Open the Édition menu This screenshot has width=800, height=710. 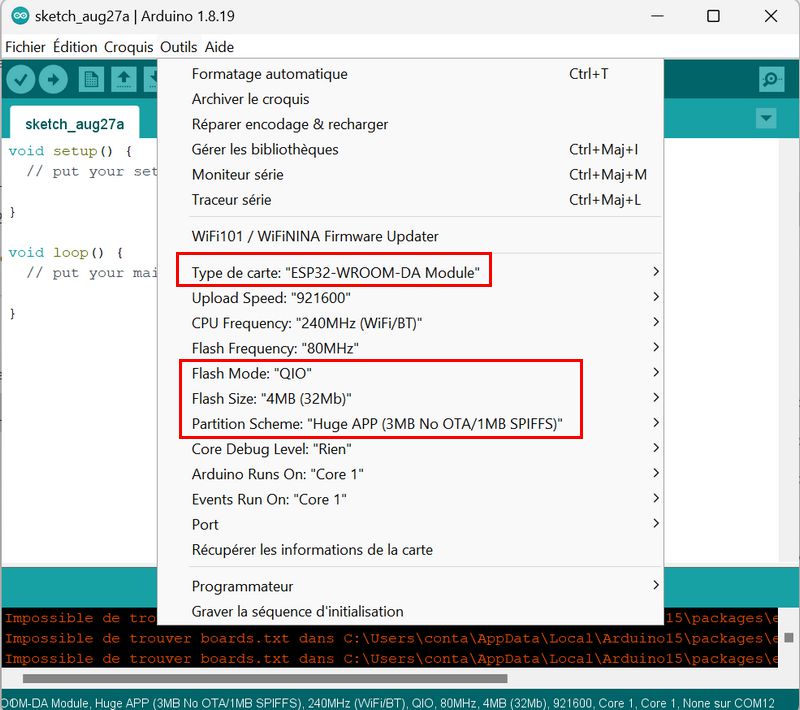coord(75,47)
